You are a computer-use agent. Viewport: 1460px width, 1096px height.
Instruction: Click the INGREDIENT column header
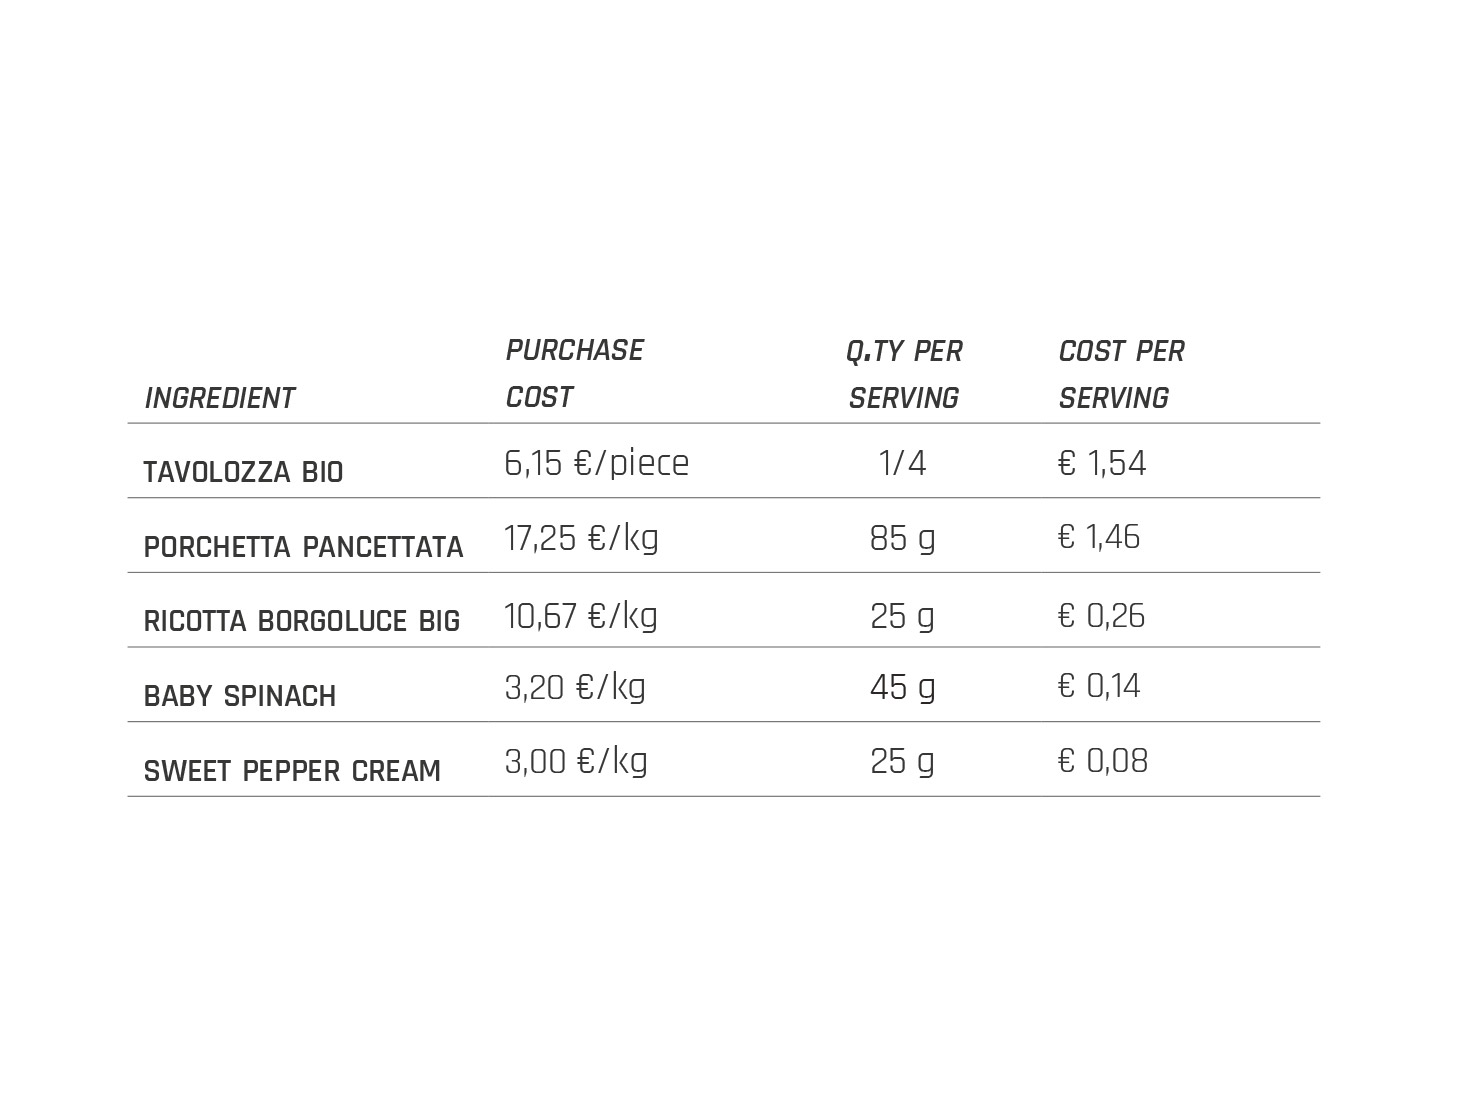219,398
